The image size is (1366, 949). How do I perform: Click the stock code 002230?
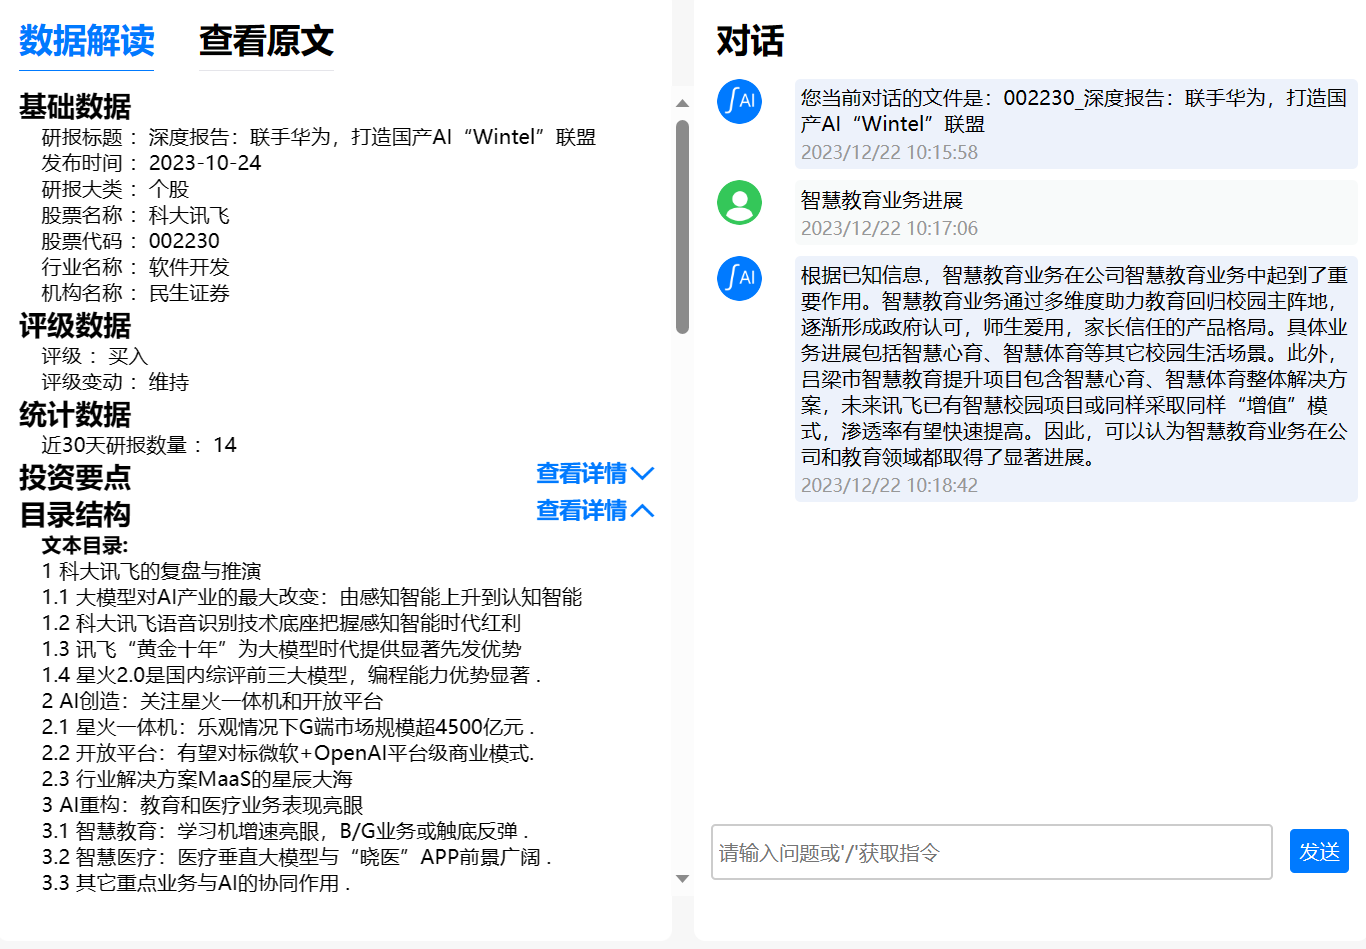(184, 241)
